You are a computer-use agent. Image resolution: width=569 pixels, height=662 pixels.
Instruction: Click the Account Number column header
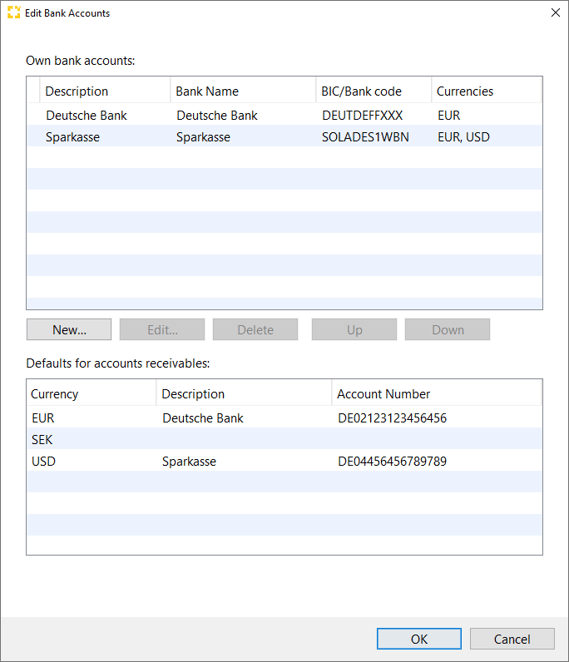pyautogui.click(x=437, y=393)
